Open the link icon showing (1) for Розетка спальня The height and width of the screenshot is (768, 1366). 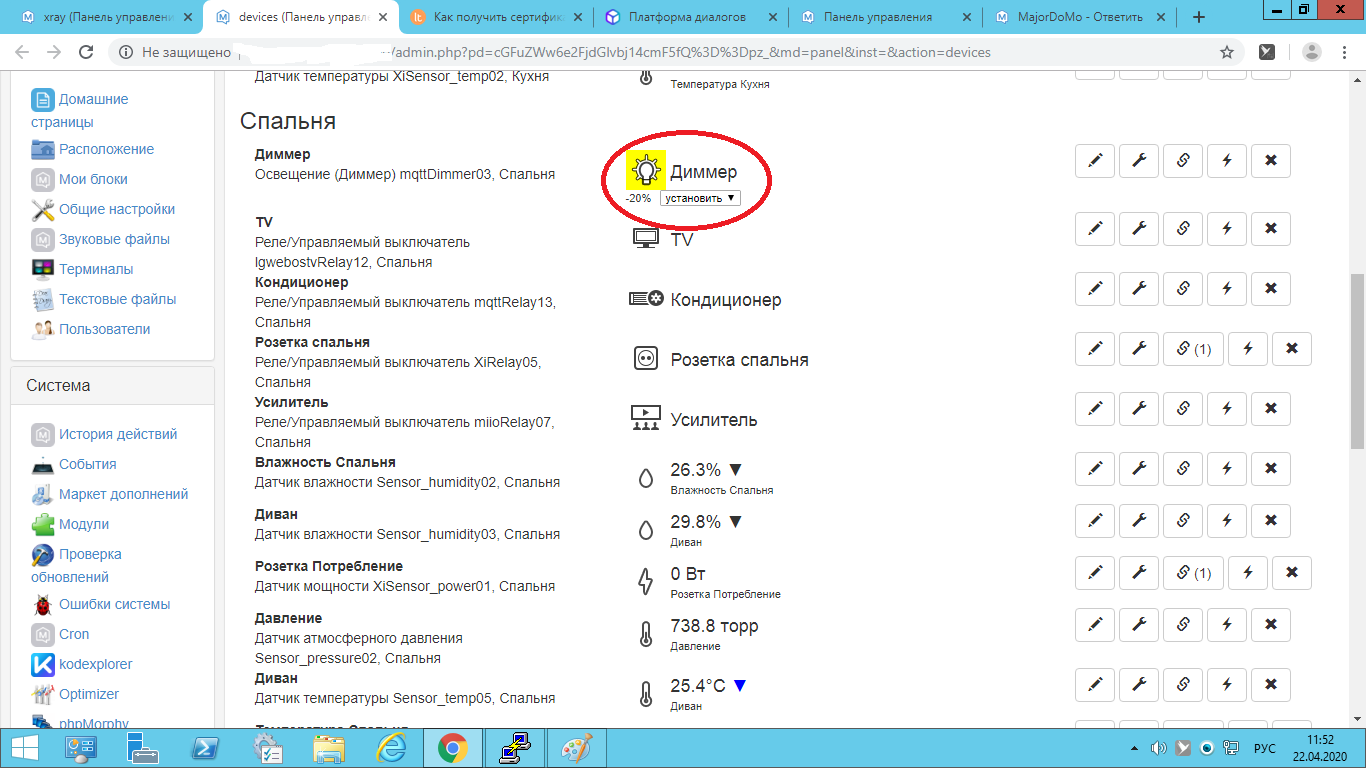click(x=1193, y=349)
